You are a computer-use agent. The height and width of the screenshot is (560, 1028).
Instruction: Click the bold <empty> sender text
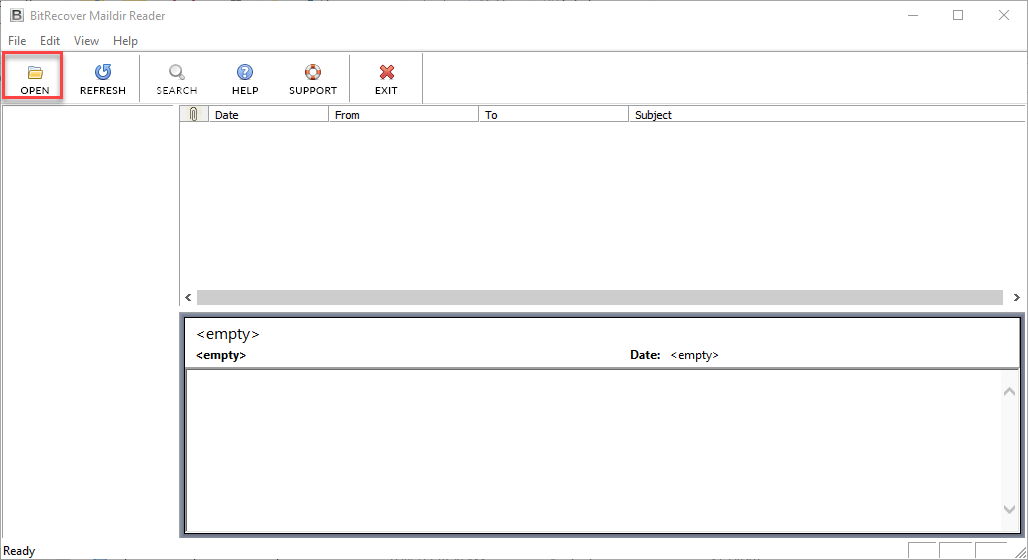click(x=221, y=355)
